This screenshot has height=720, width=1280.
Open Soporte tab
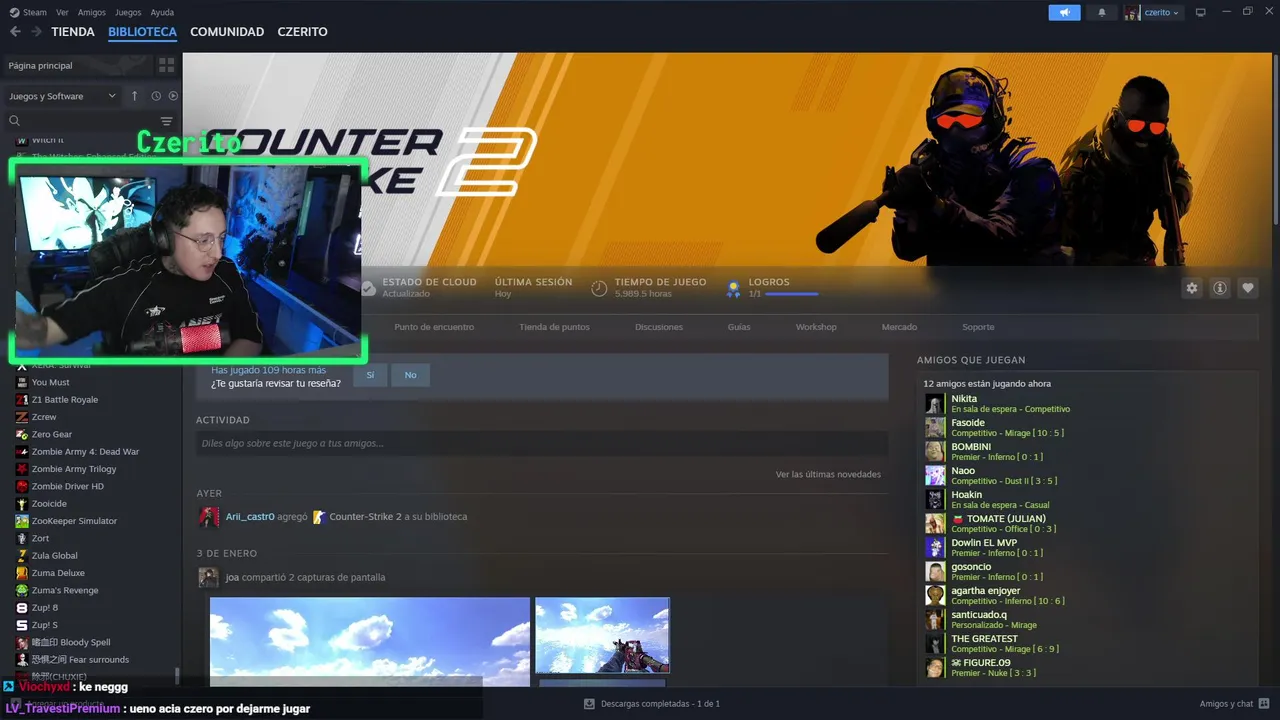(978, 327)
